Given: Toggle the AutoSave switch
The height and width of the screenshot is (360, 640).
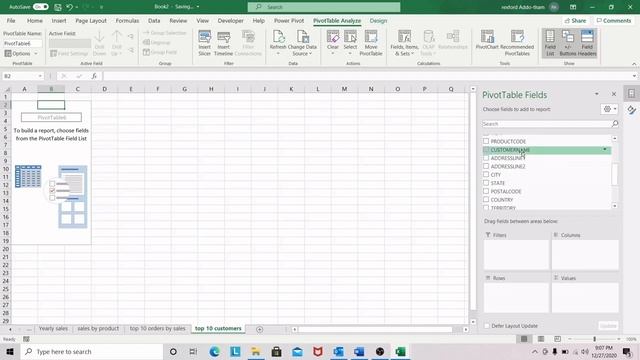Looking at the screenshot, I should tap(40, 7).
